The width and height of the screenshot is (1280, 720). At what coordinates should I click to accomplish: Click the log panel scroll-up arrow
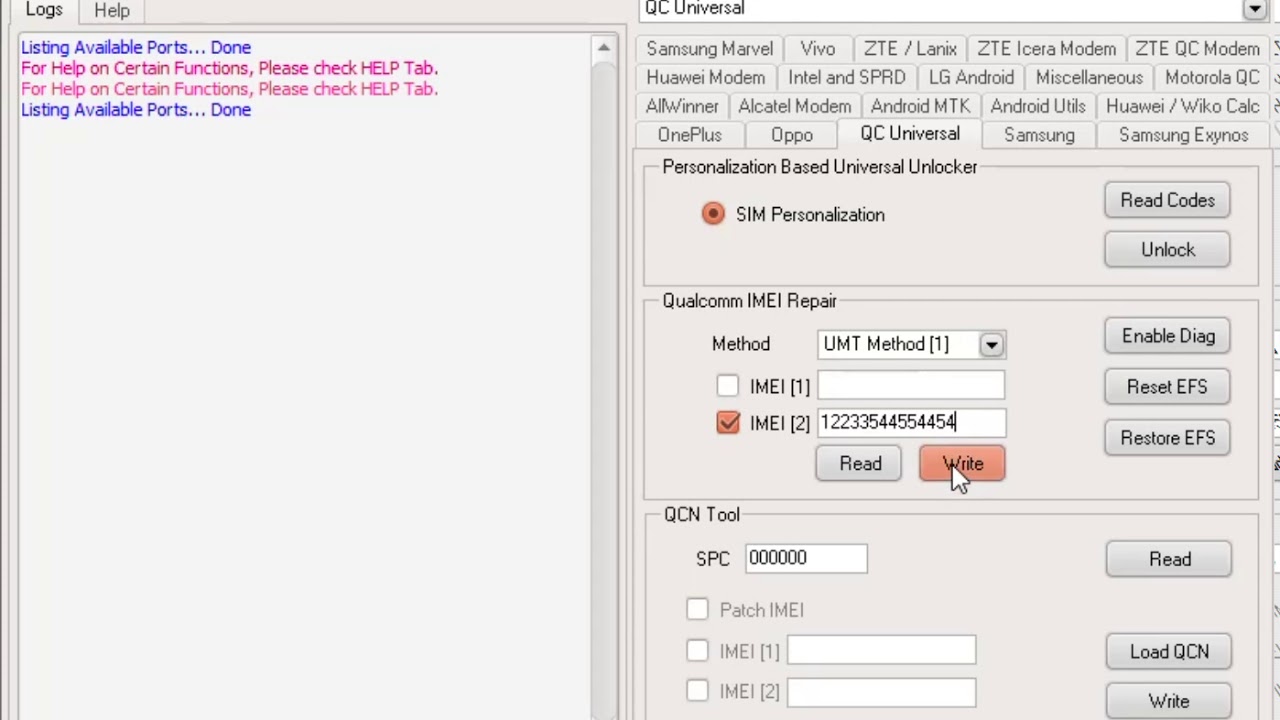tap(603, 48)
